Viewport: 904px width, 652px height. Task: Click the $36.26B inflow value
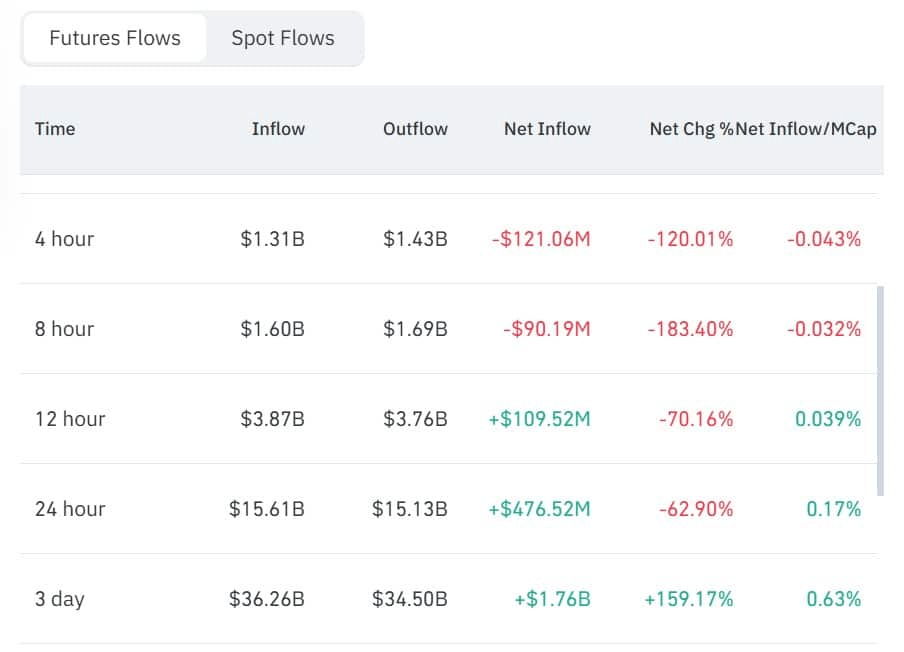(x=267, y=599)
